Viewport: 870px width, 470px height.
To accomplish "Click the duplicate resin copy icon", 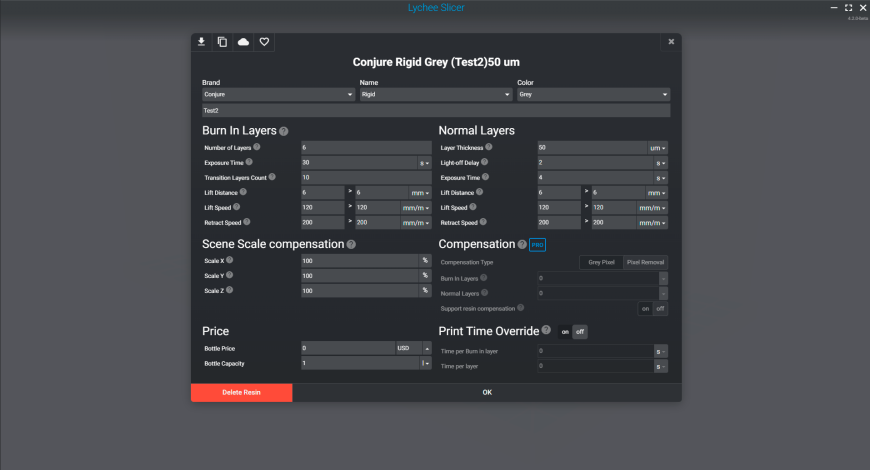I will [x=222, y=42].
